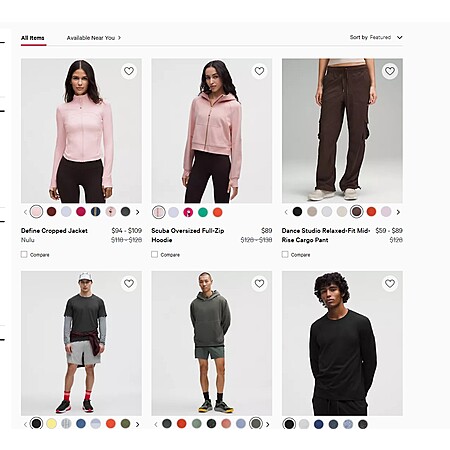Viewport: 450px width, 450px height.
Task: Check Compare box for Scuba Oversized Hoodie
Action: (x=154, y=255)
